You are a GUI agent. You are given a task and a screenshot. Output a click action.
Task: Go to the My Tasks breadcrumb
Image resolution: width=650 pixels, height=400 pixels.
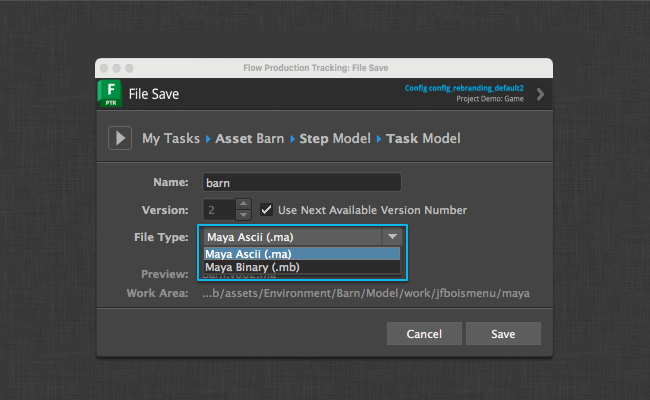pos(171,138)
